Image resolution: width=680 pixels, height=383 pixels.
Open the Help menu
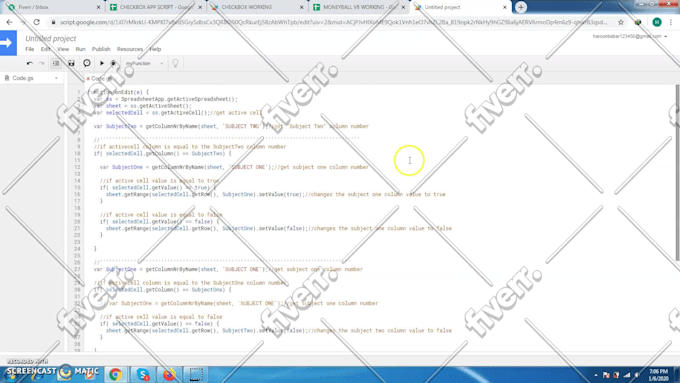[x=155, y=49]
